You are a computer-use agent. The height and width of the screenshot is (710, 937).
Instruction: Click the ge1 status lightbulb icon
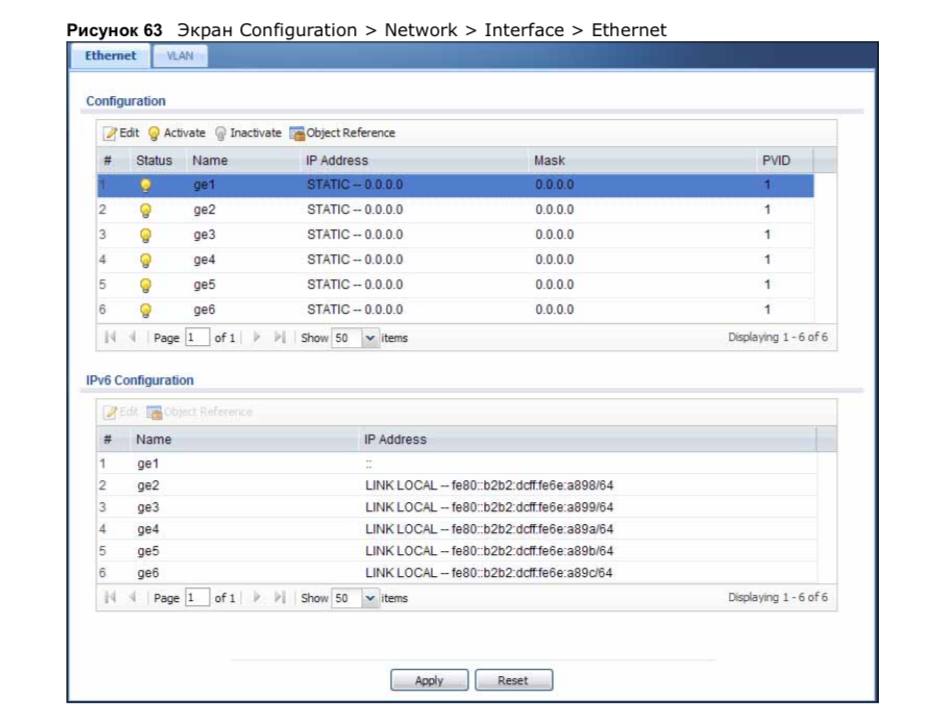coord(145,185)
